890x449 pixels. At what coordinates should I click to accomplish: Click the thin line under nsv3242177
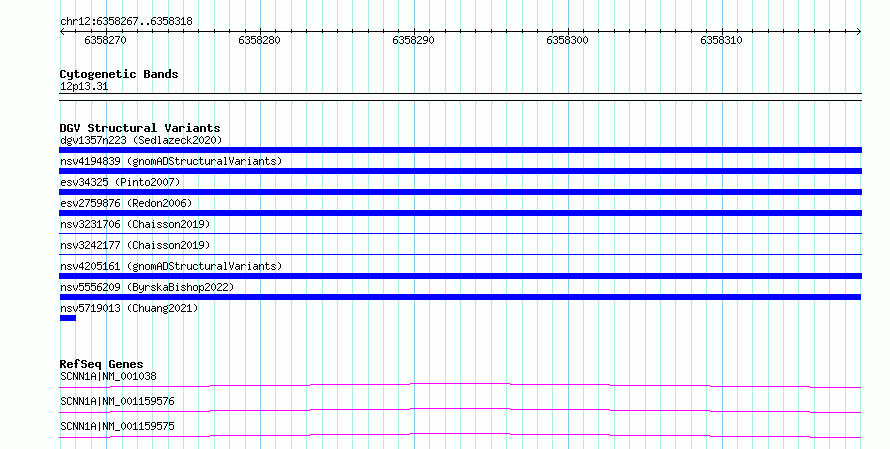pos(460,254)
